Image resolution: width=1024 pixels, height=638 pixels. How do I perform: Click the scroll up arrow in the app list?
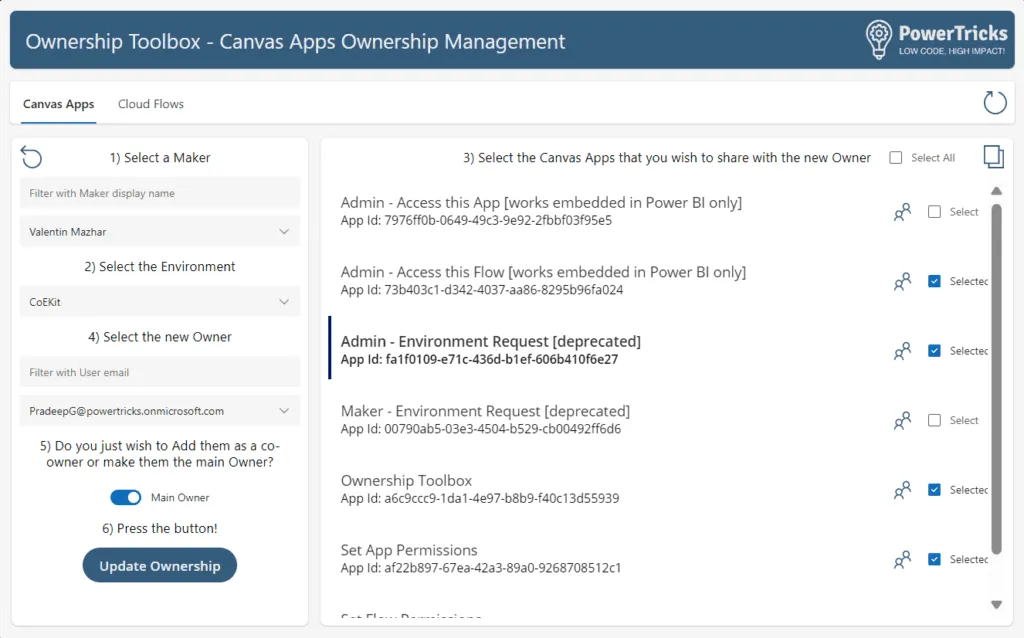pyautogui.click(x=996, y=191)
